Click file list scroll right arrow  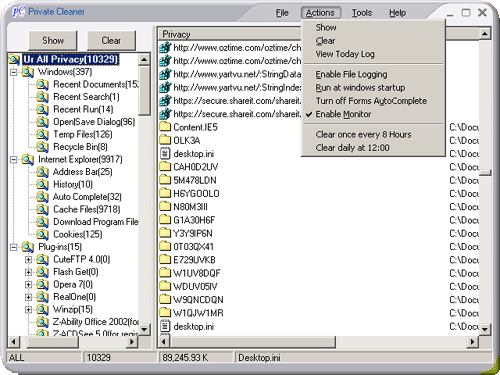tap(473, 342)
